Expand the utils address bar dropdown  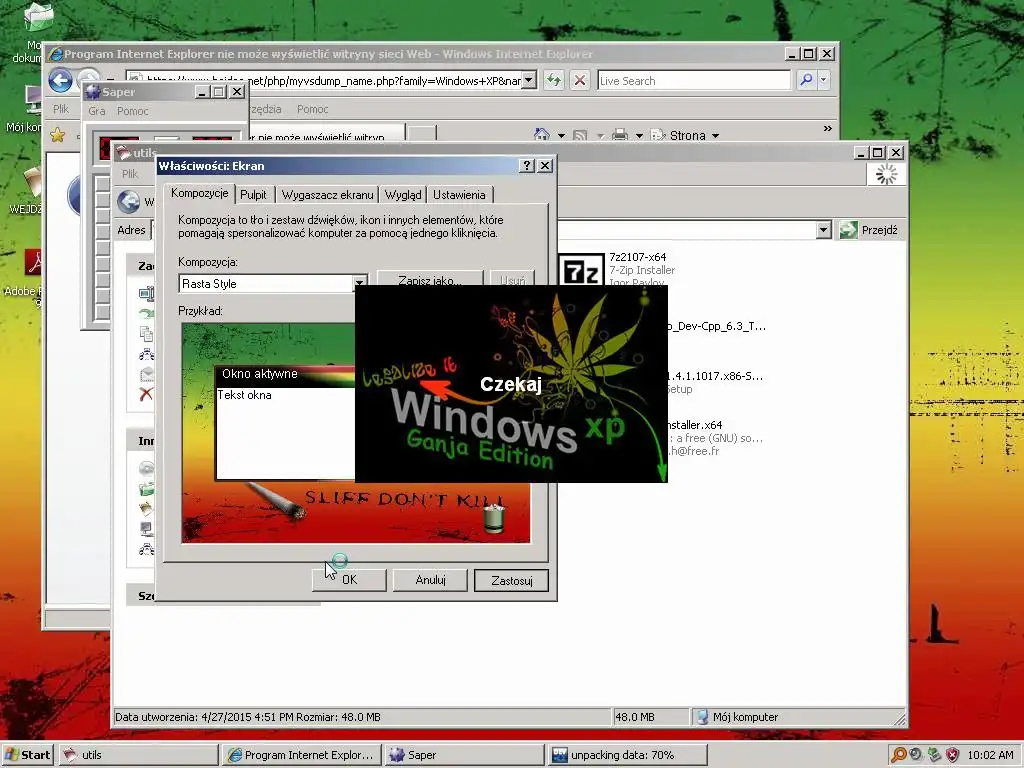tap(823, 230)
